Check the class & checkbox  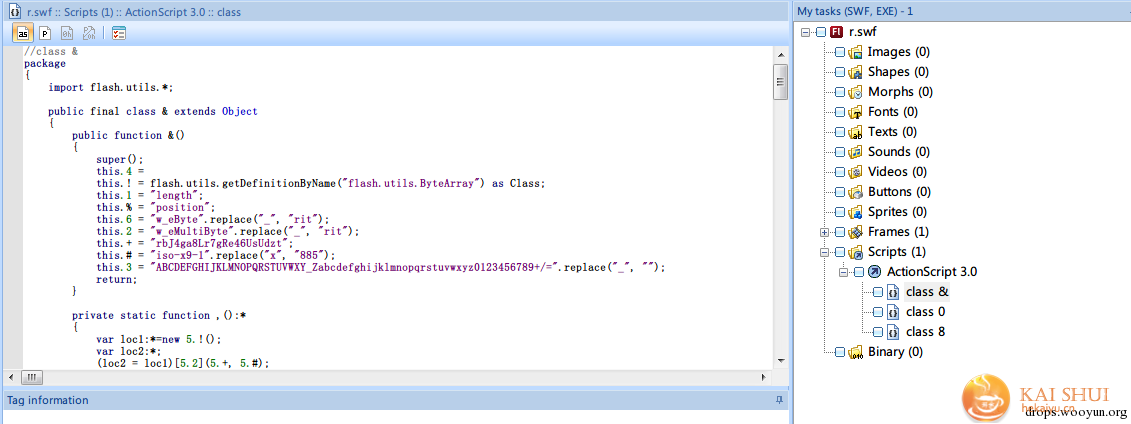point(877,292)
